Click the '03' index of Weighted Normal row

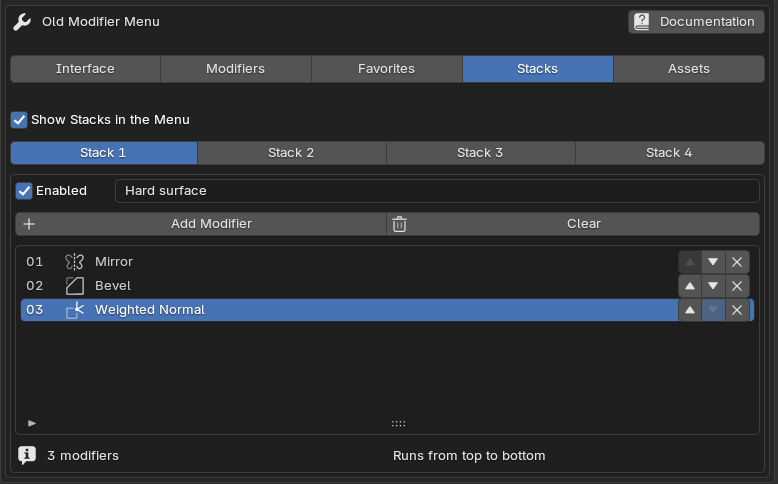point(35,310)
